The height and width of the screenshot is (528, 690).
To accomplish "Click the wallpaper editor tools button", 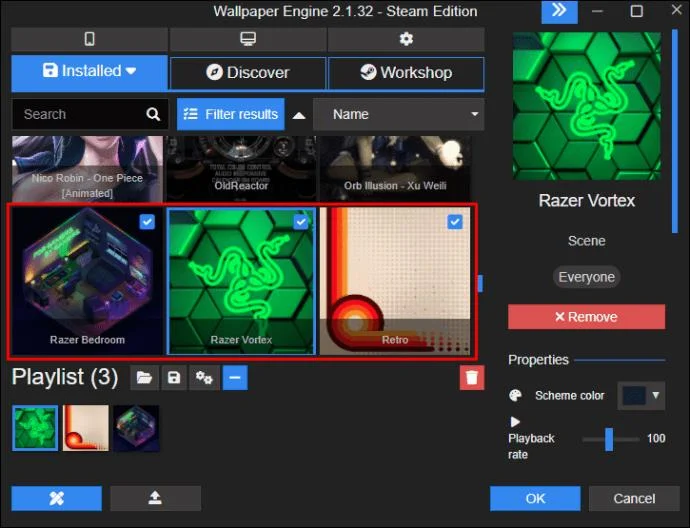I will coord(57,498).
